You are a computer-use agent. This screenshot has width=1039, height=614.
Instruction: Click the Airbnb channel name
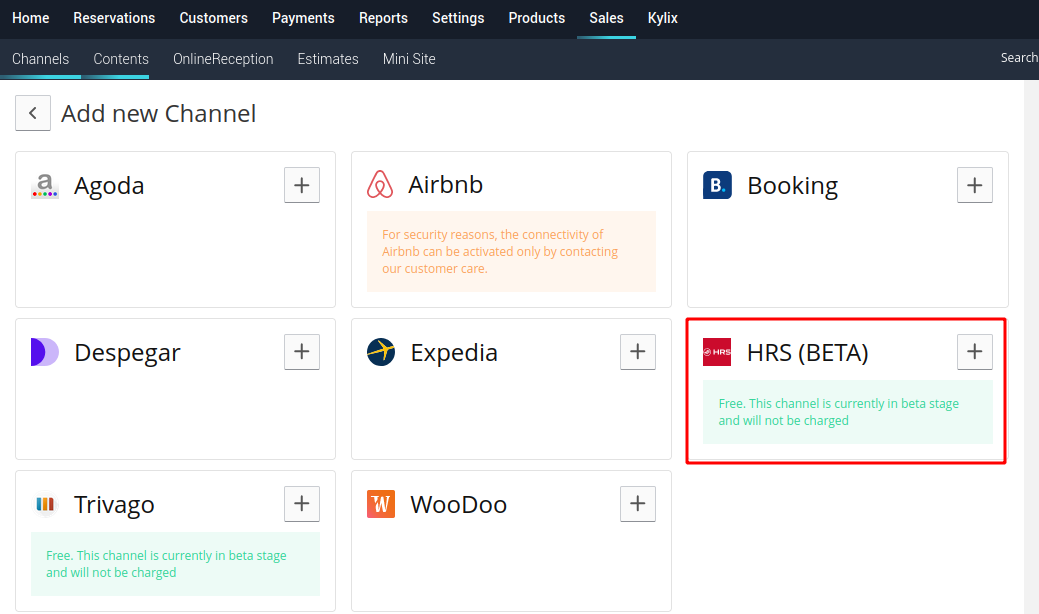445,185
